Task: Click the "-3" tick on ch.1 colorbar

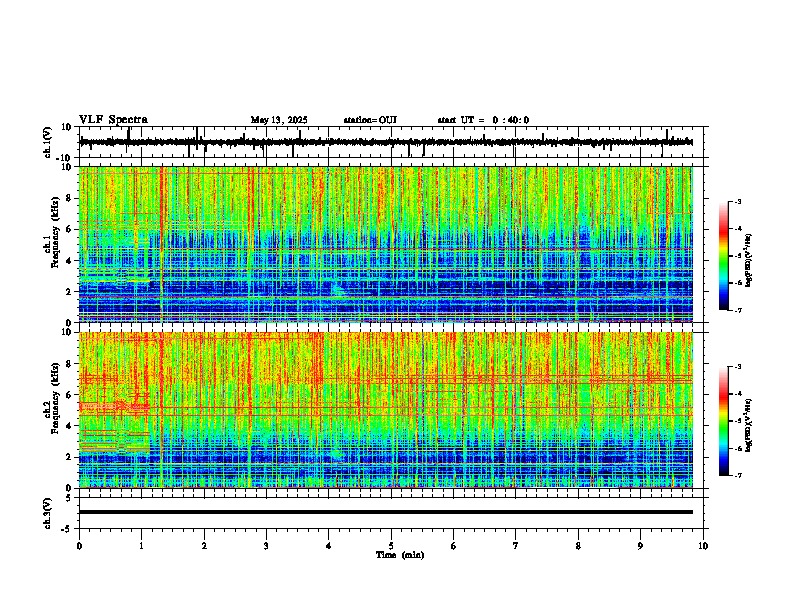Action: 738,201
